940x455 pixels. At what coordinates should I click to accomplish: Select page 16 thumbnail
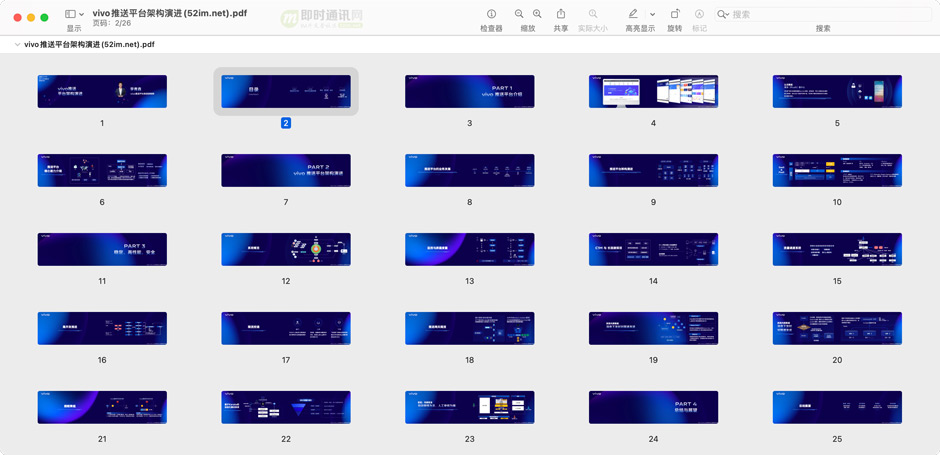102,329
